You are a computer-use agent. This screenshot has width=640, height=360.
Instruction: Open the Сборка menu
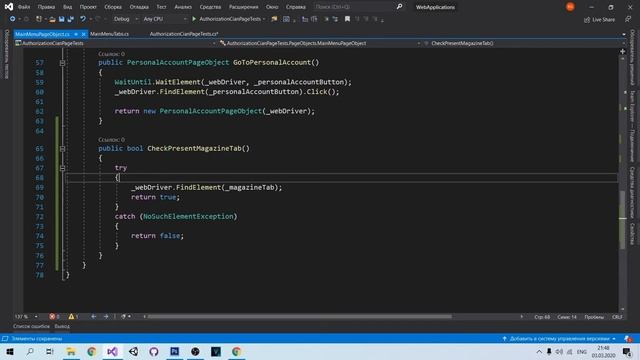pos(113,7)
